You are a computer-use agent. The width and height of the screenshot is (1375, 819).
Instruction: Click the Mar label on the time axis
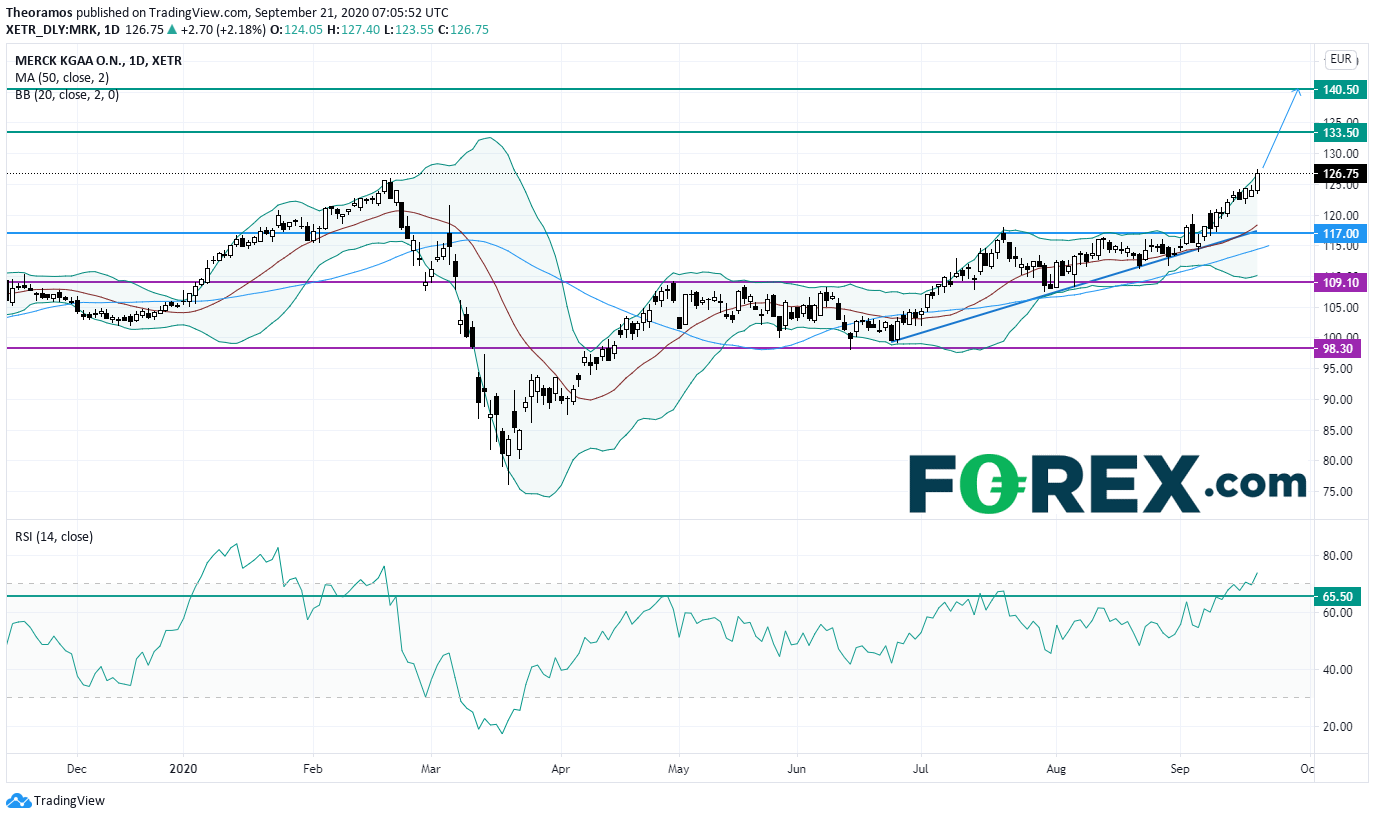click(x=431, y=769)
